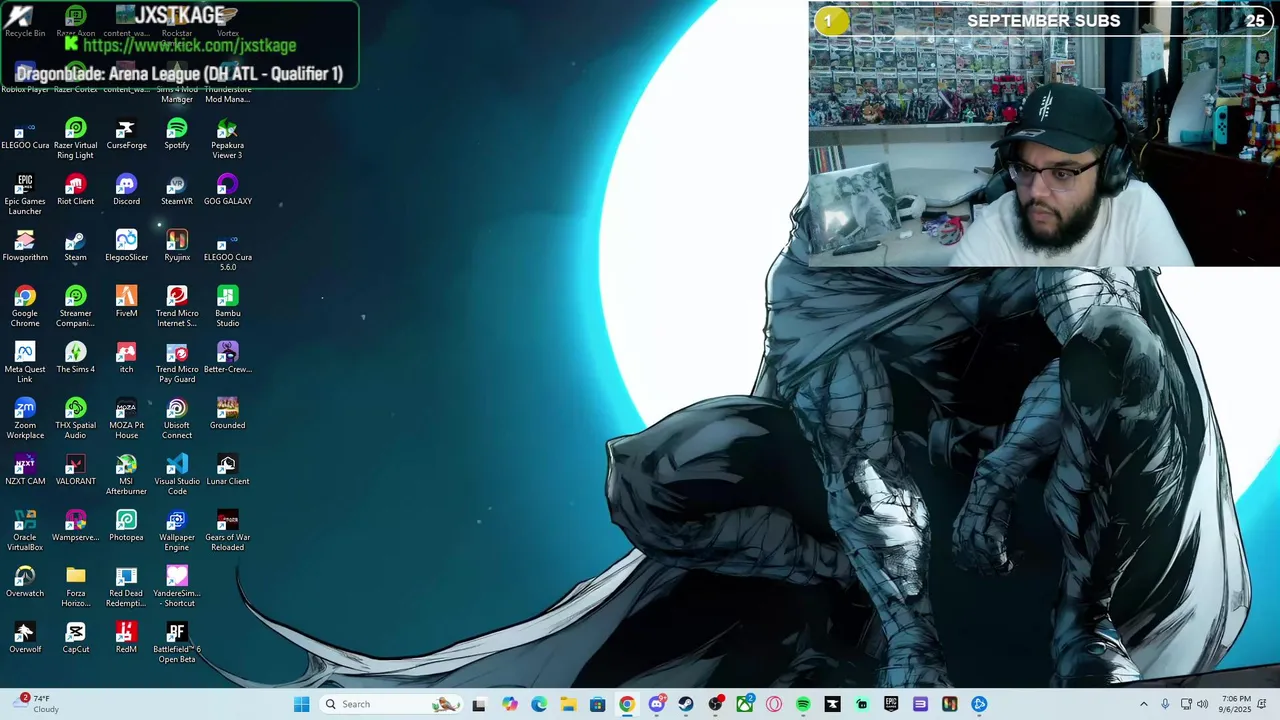Select the Riot Client desktop icon
The width and height of the screenshot is (1280, 720).
(x=75, y=191)
